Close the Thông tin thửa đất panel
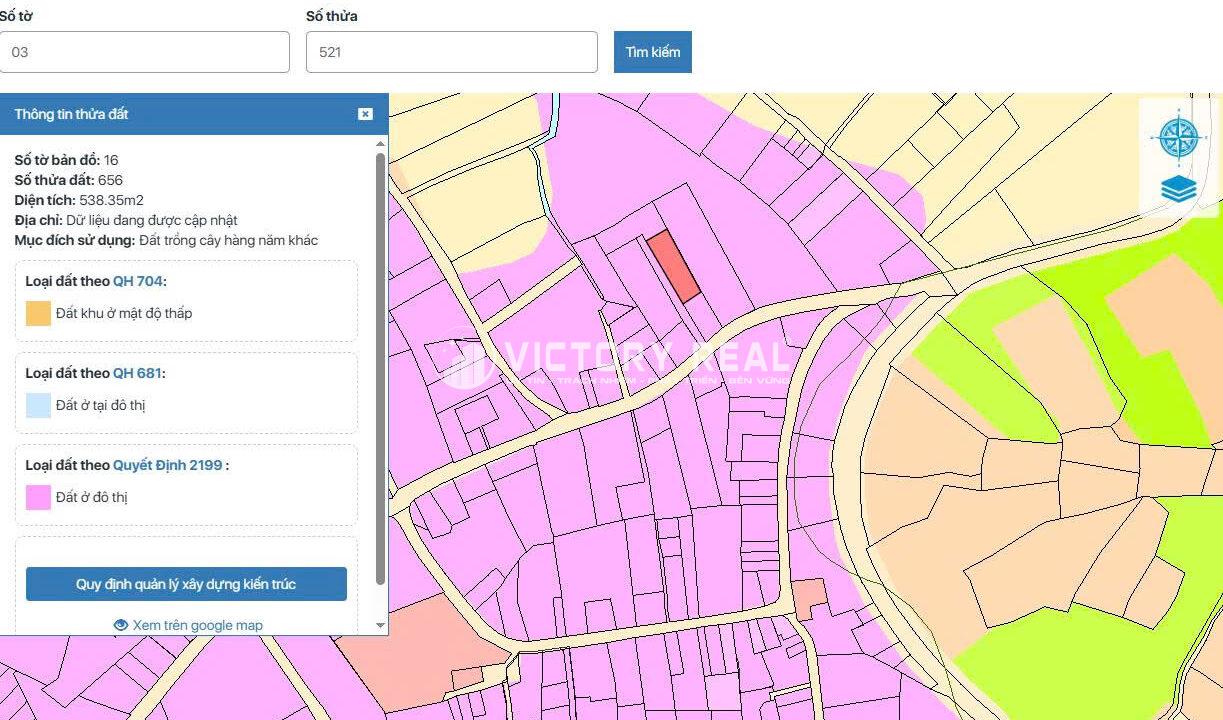This screenshot has width=1223, height=720. [x=365, y=114]
